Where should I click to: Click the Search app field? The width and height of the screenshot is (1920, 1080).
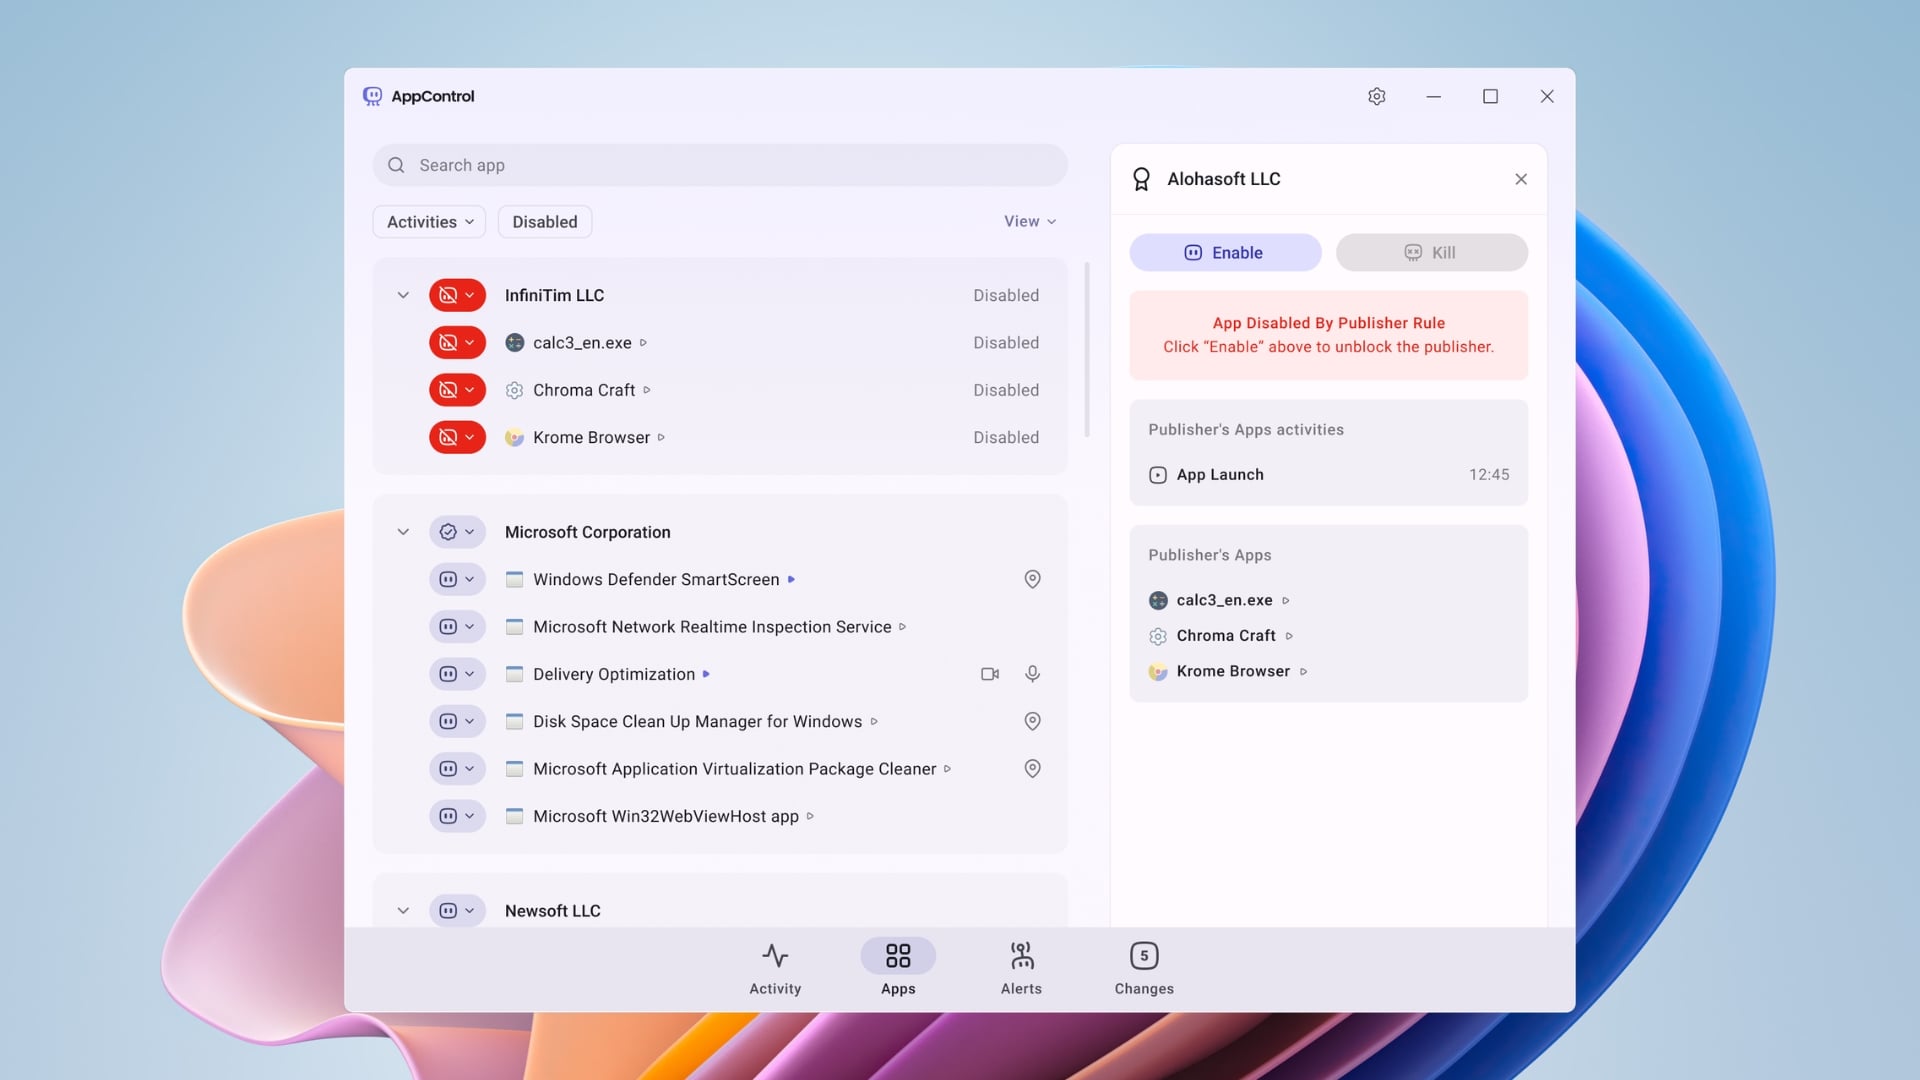point(720,165)
